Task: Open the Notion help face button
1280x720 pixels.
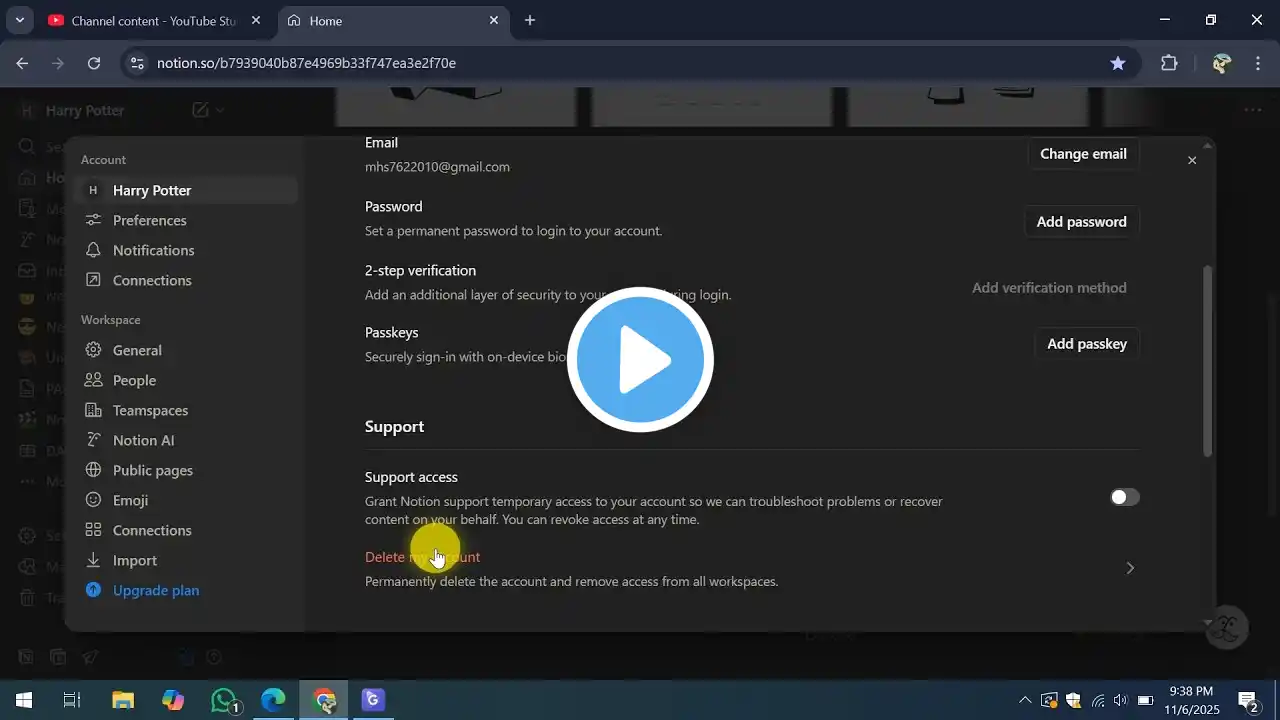Action: 1228,628
